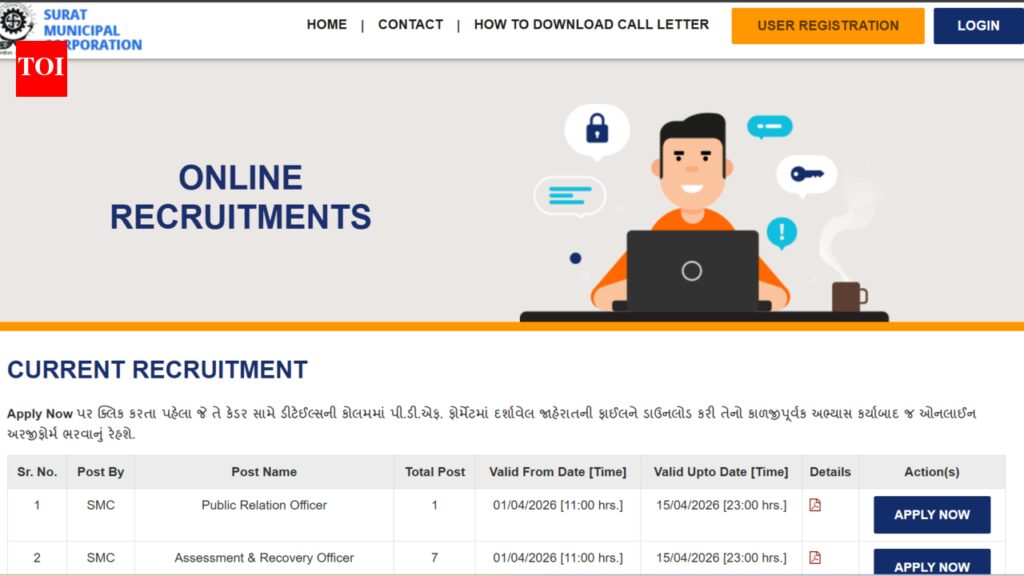Open HOW TO DOWNLOAD CALL LETTER
Screen dimensions: 1024x576
591,25
